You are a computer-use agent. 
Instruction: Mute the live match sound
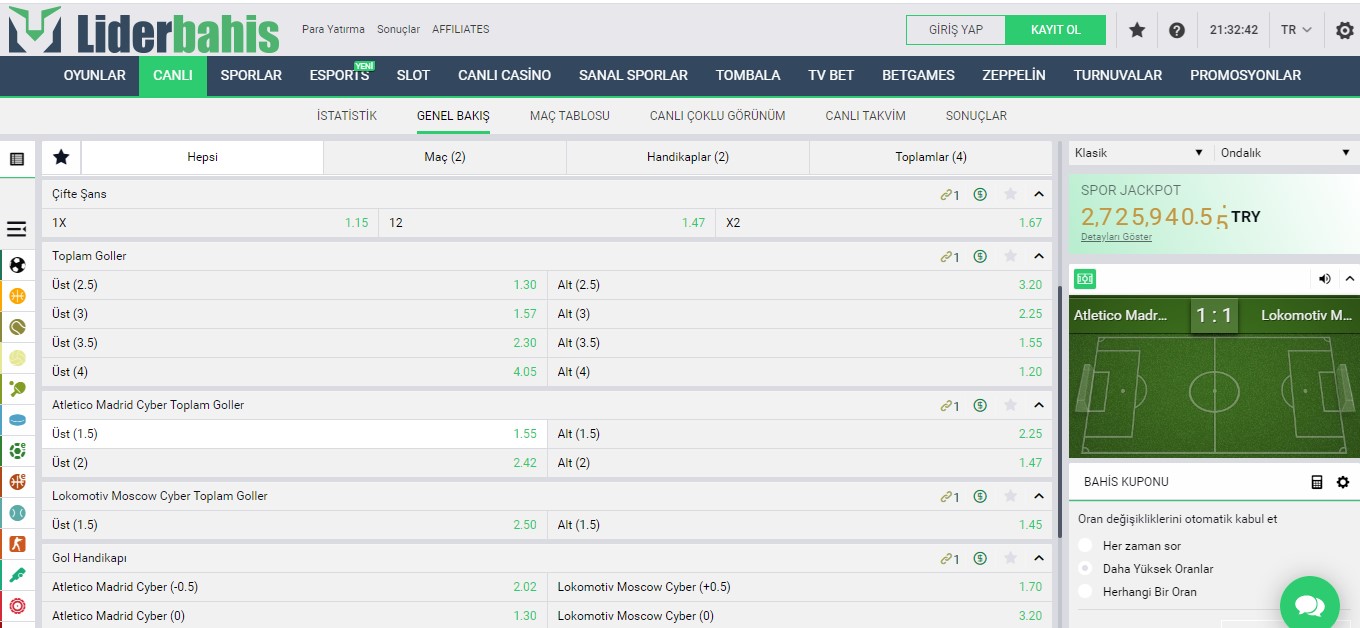pyautogui.click(x=1325, y=279)
